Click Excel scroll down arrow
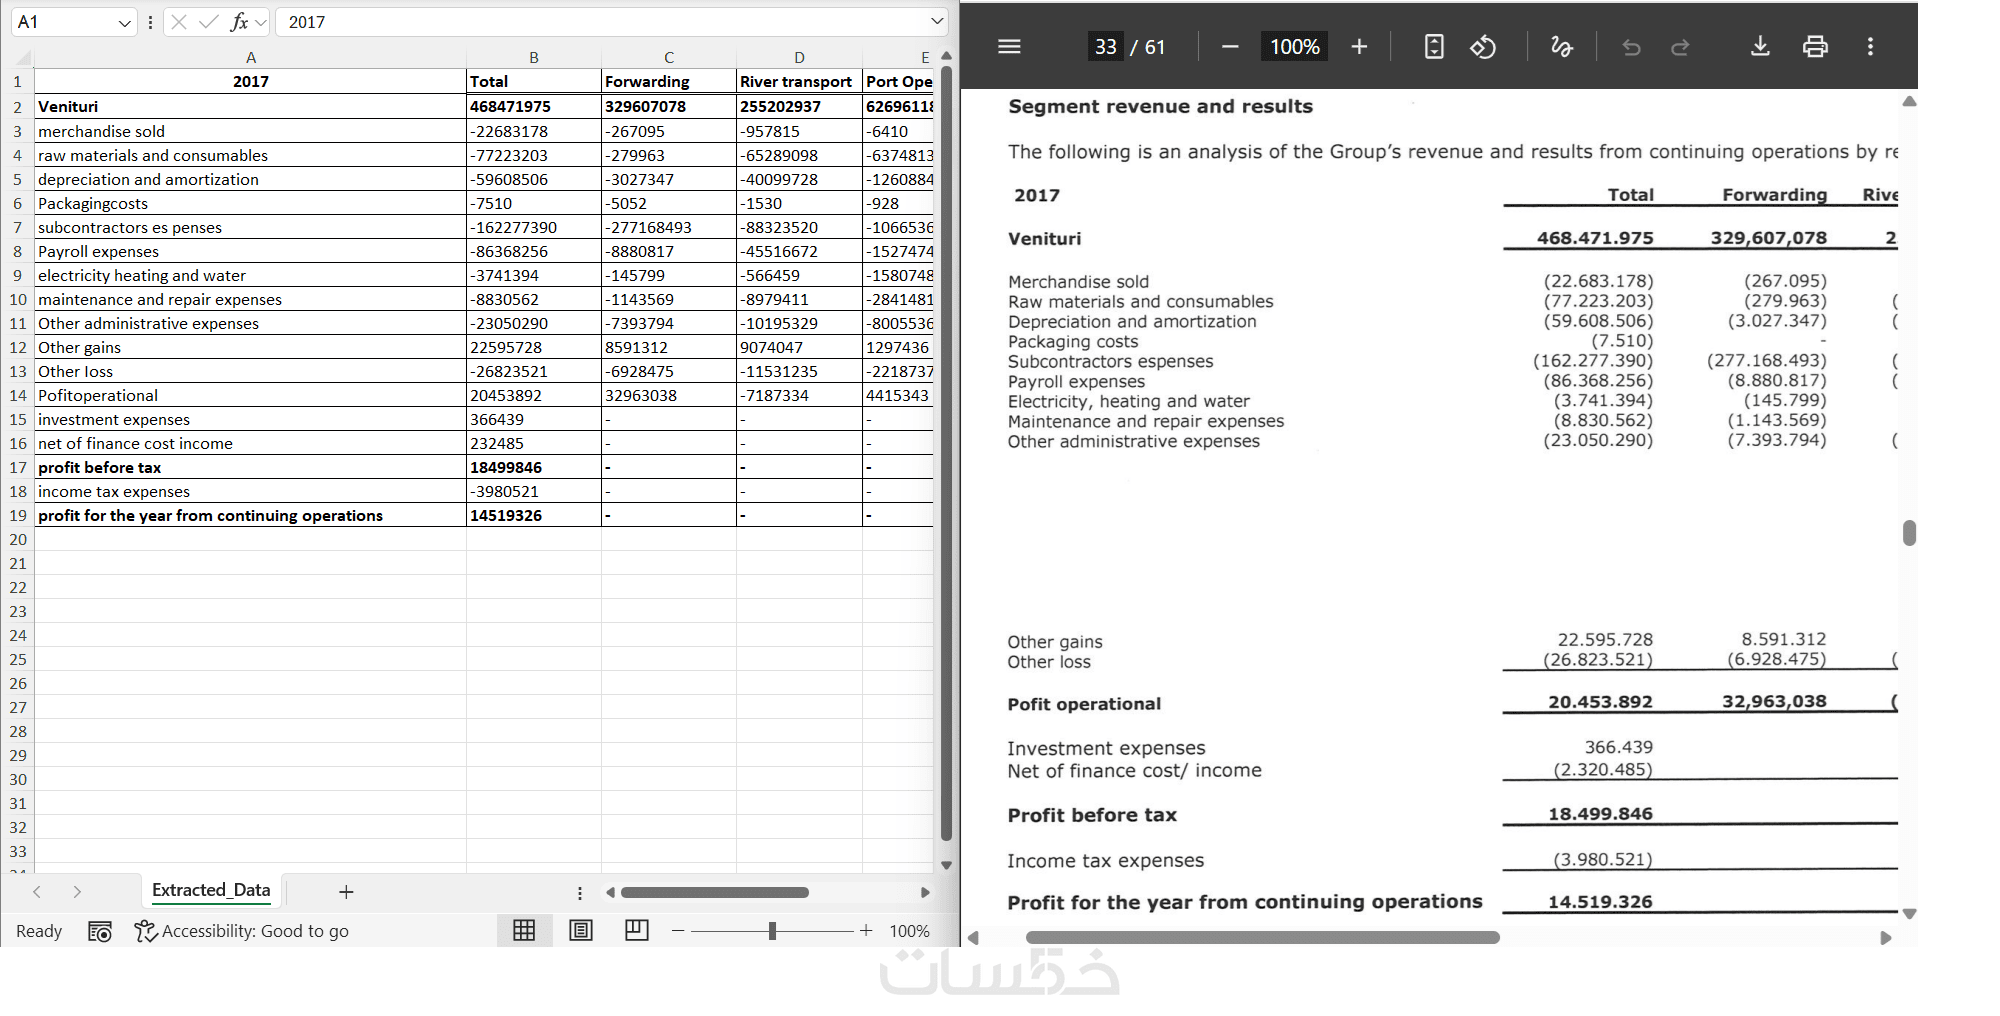This screenshot has height=1016, width=2000. pyautogui.click(x=946, y=865)
